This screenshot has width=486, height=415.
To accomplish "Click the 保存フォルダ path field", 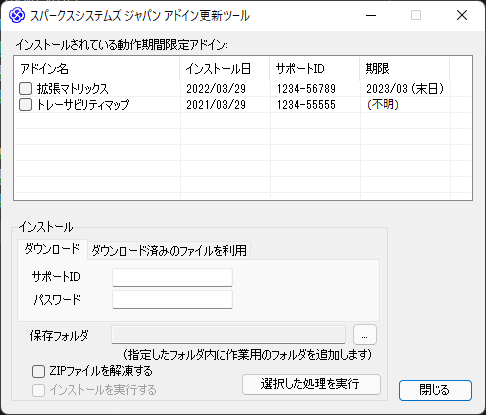I will click(x=228, y=335).
